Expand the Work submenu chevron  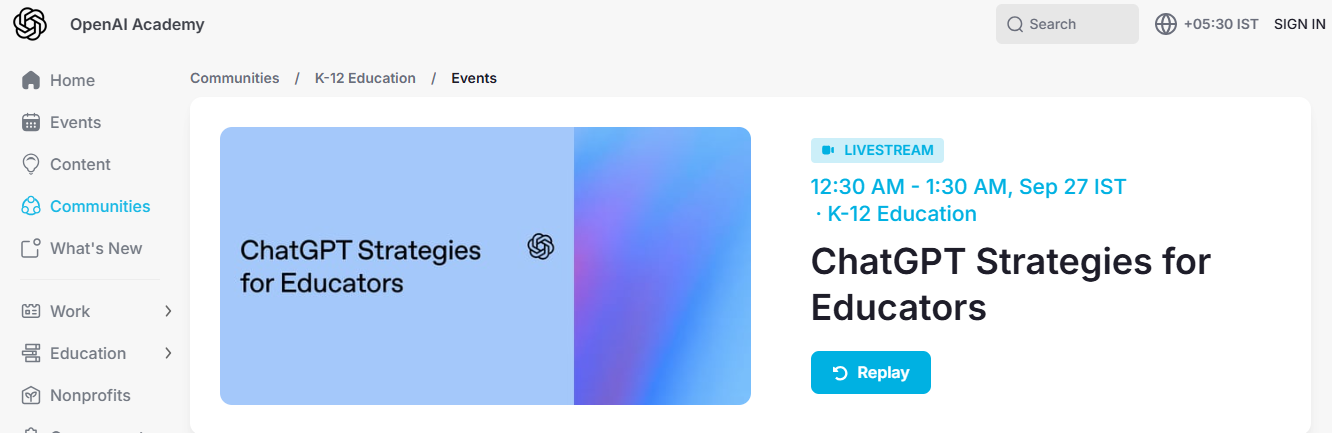point(168,311)
